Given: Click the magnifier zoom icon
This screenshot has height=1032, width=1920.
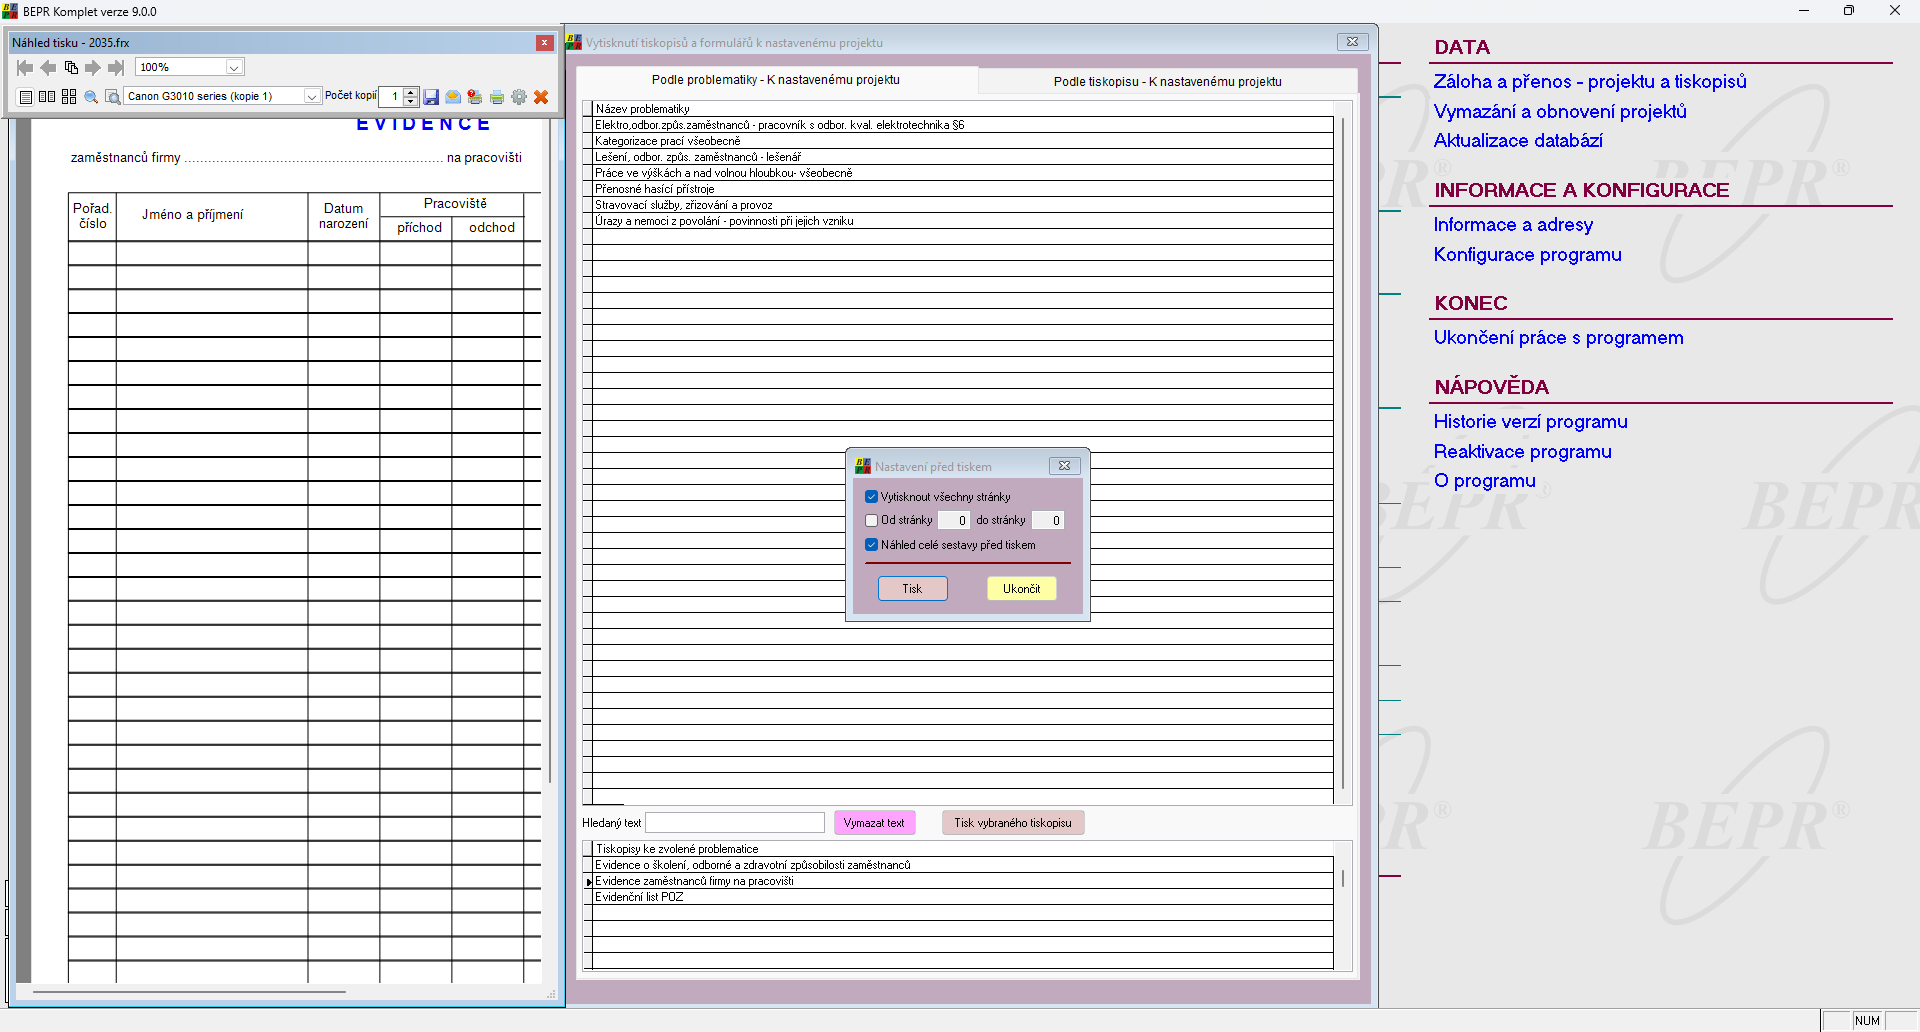Looking at the screenshot, I should click(x=91, y=97).
